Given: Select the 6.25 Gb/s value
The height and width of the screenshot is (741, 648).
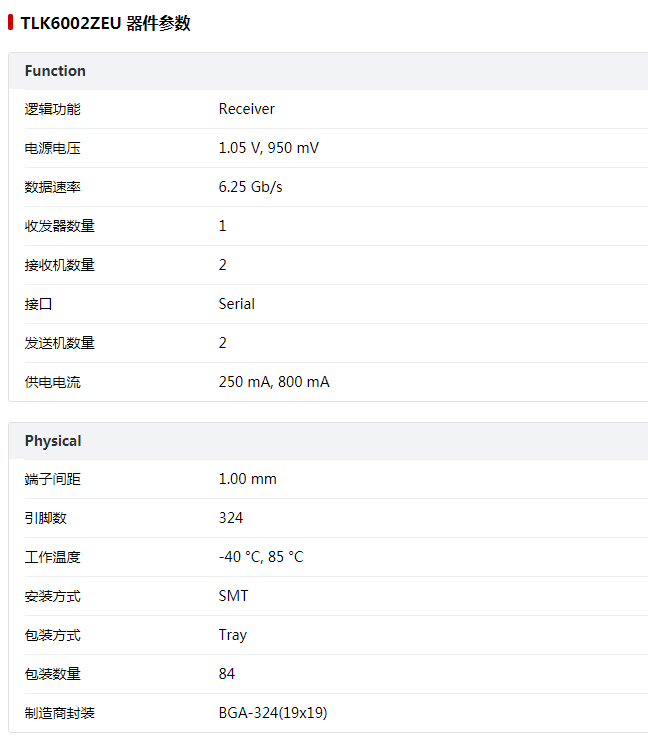Looking at the screenshot, I should click(x=250, y=187).
